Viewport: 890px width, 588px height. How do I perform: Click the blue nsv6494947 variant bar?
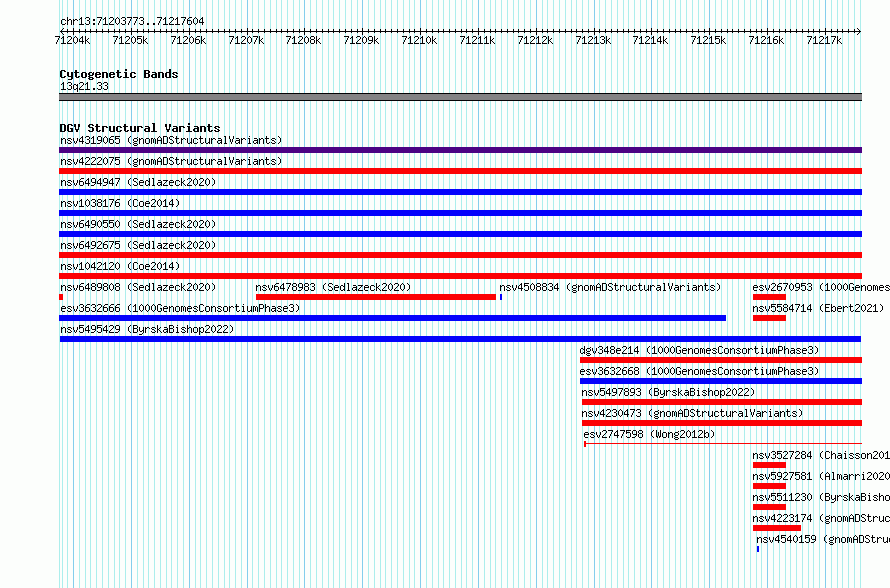click(460, 192)
